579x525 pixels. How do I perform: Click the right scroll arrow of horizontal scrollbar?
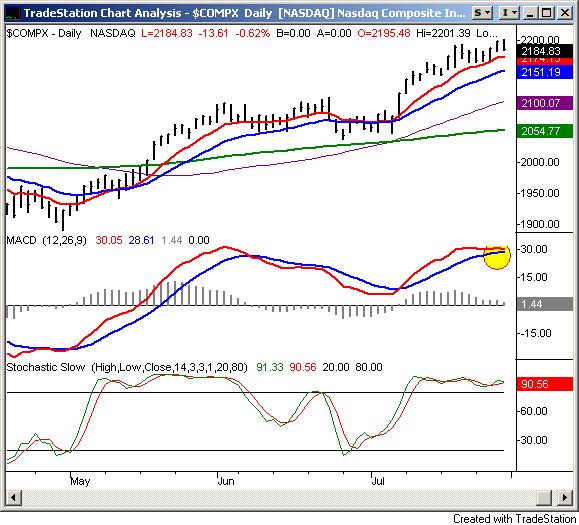[565, 497]
